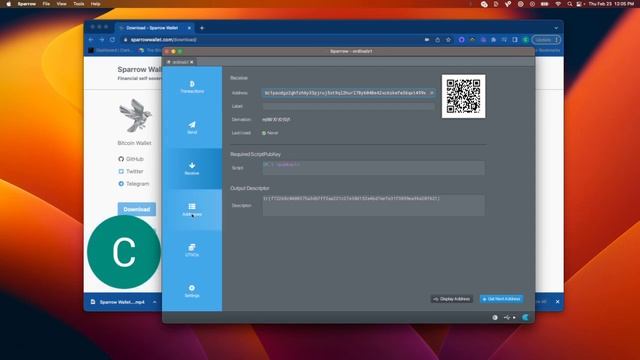The width and height of the screenshot is (640, 360).
Task: Click the icon at the end of the address field
Action: (x=431, y=93)
